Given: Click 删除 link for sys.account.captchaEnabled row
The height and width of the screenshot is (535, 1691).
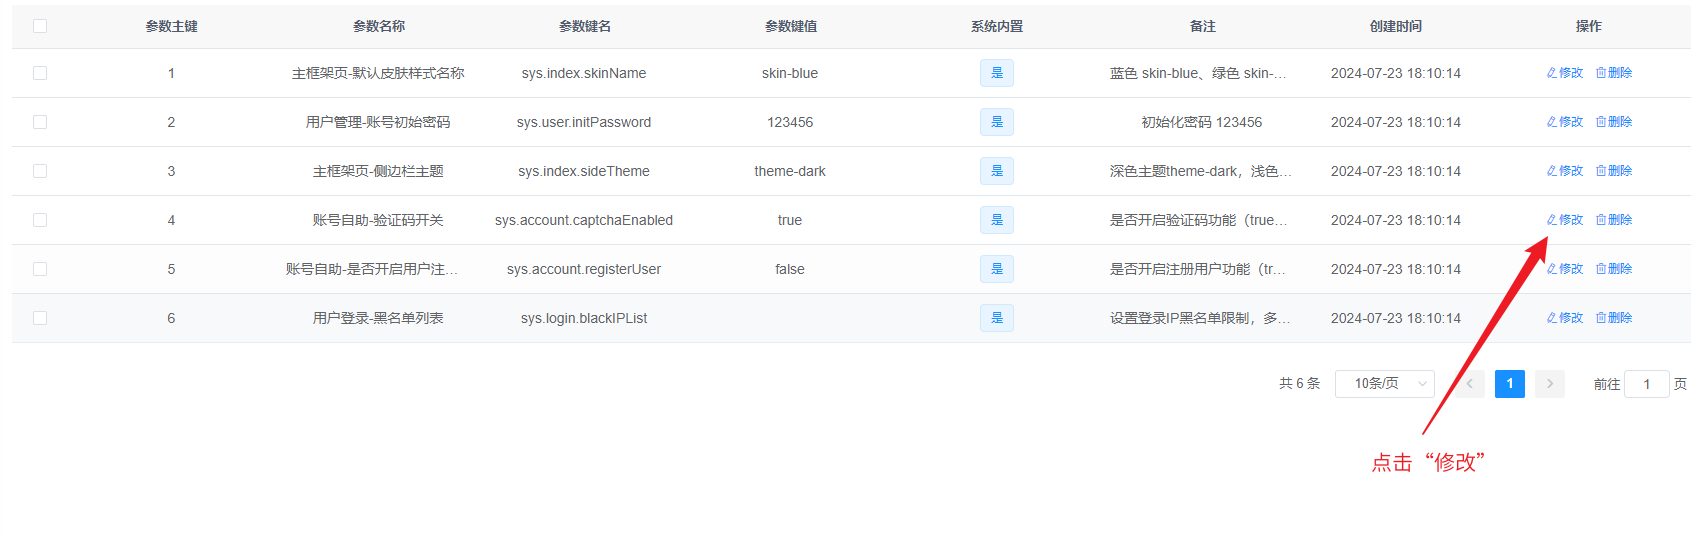Looking at the screenshot, I should pos(1614,220).
